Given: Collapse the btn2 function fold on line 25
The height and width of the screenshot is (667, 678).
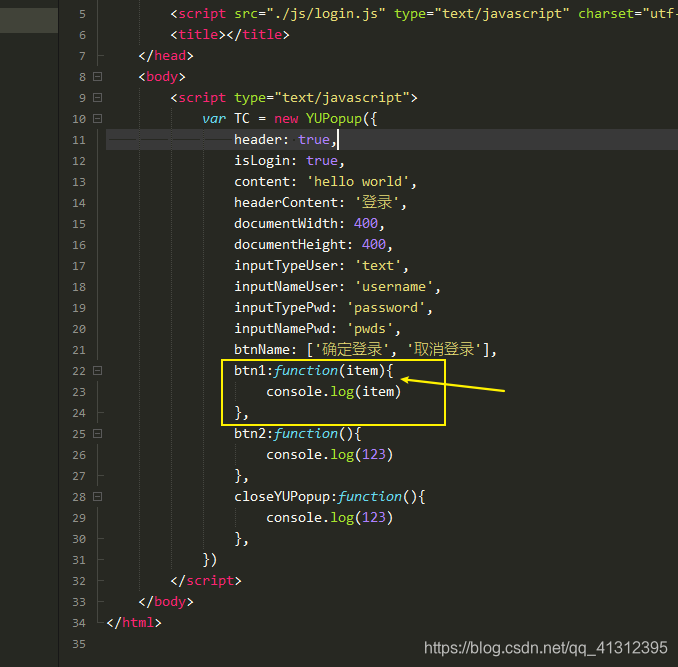Looking at the screenshot, I should [98, 434].
